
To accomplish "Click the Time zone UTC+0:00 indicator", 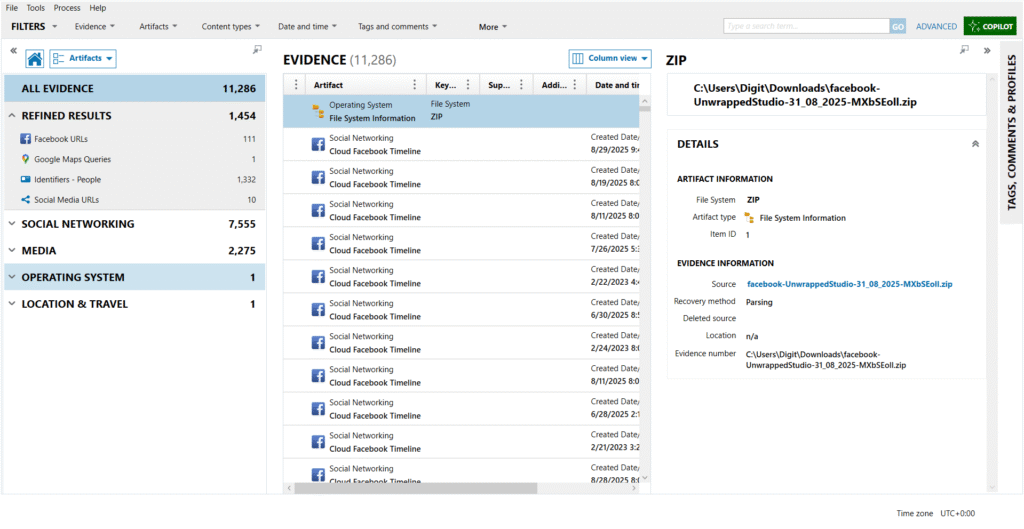I will [936, 514].
